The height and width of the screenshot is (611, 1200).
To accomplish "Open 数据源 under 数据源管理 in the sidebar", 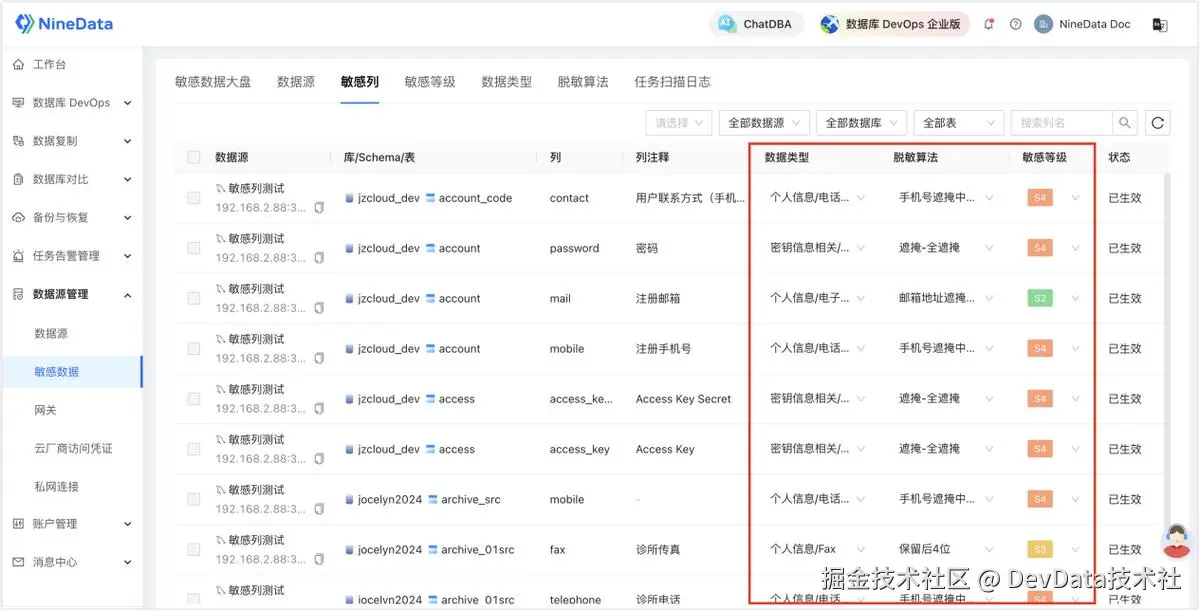I will [x=71, y=333].
